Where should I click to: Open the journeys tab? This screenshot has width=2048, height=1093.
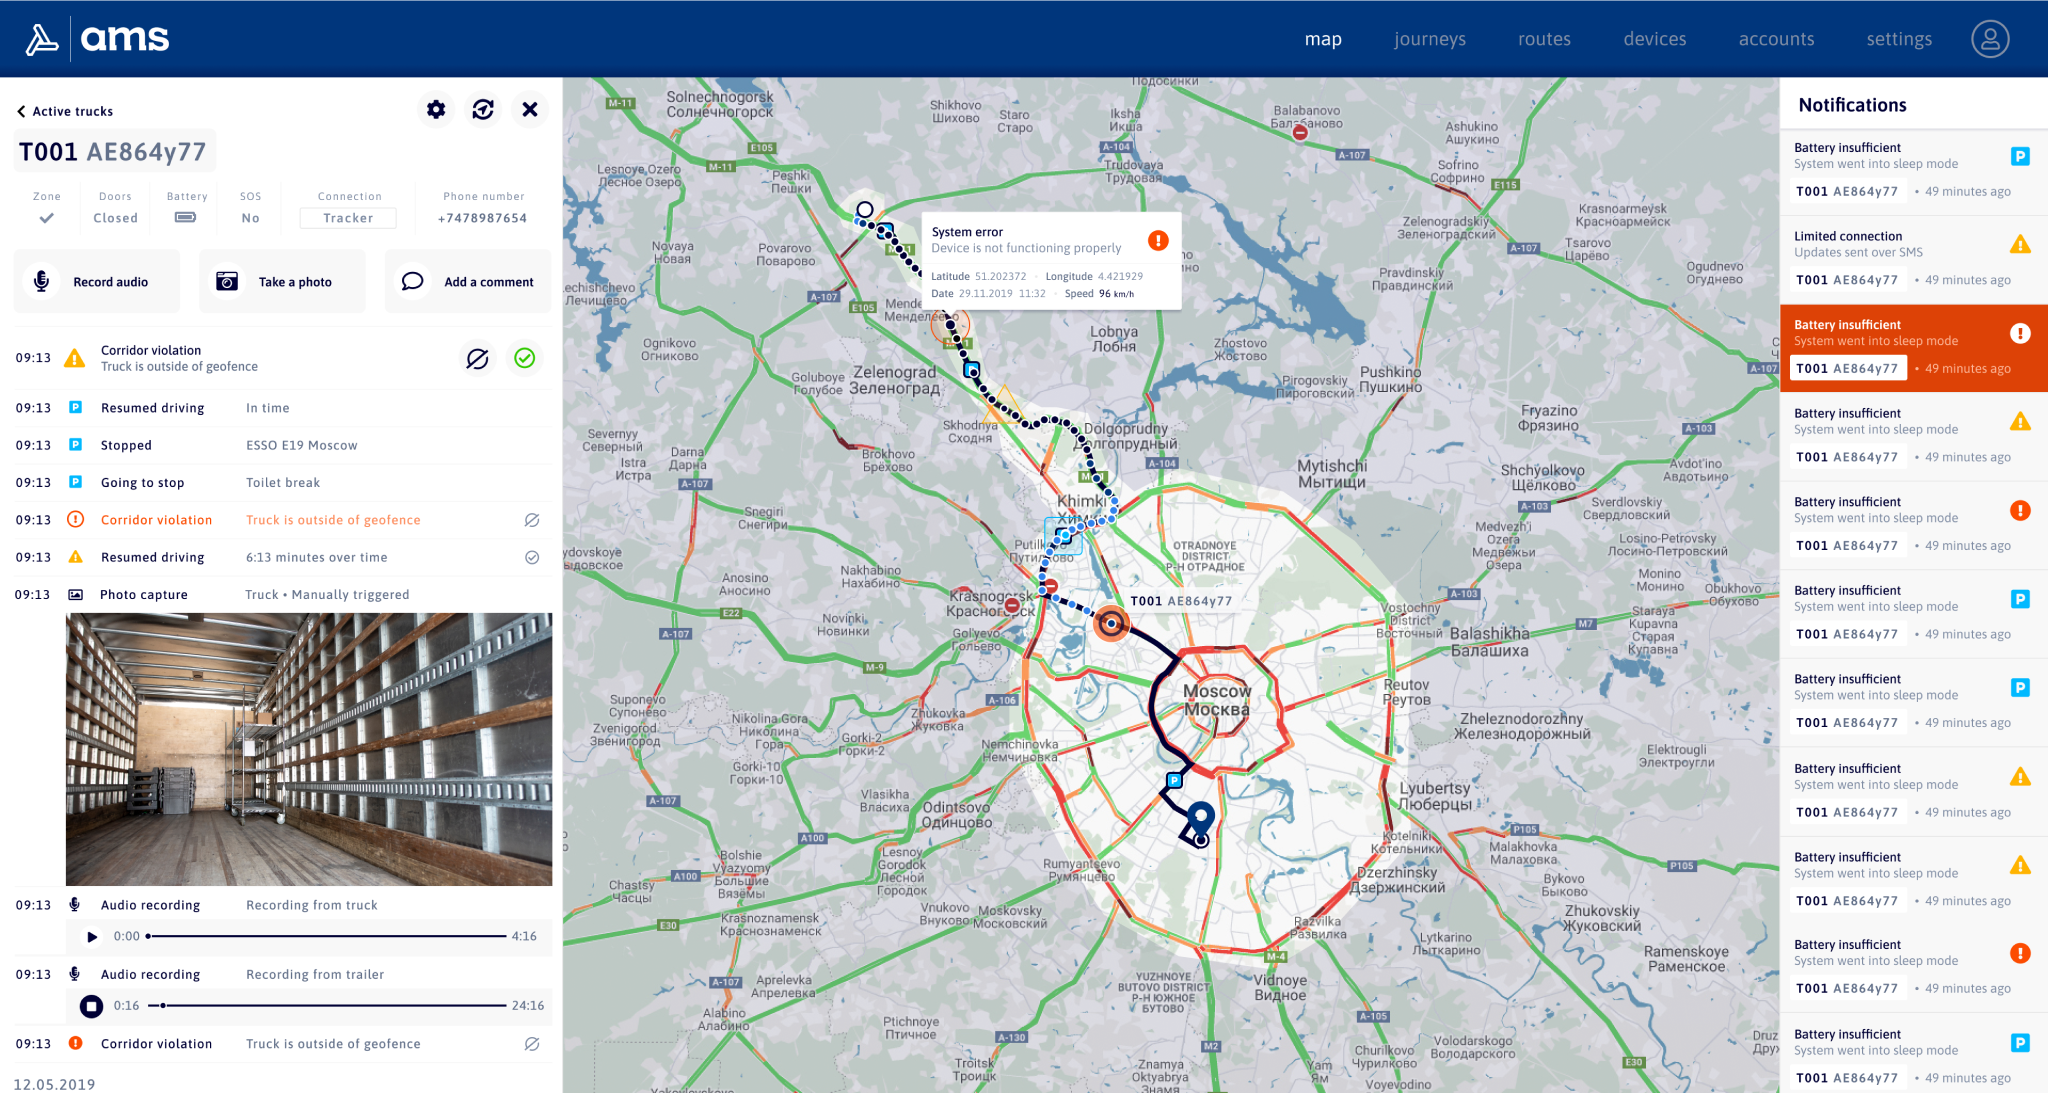(x=1430, y=39)
